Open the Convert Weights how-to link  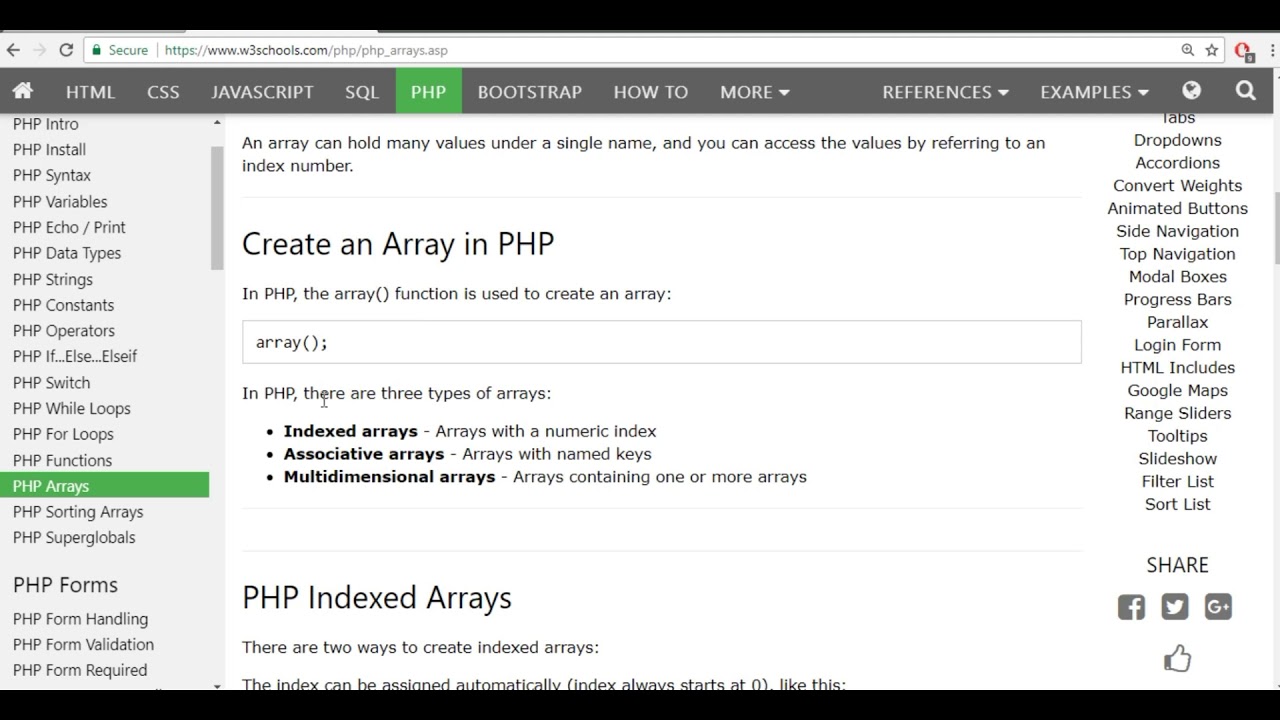(x=1177, y=185)
